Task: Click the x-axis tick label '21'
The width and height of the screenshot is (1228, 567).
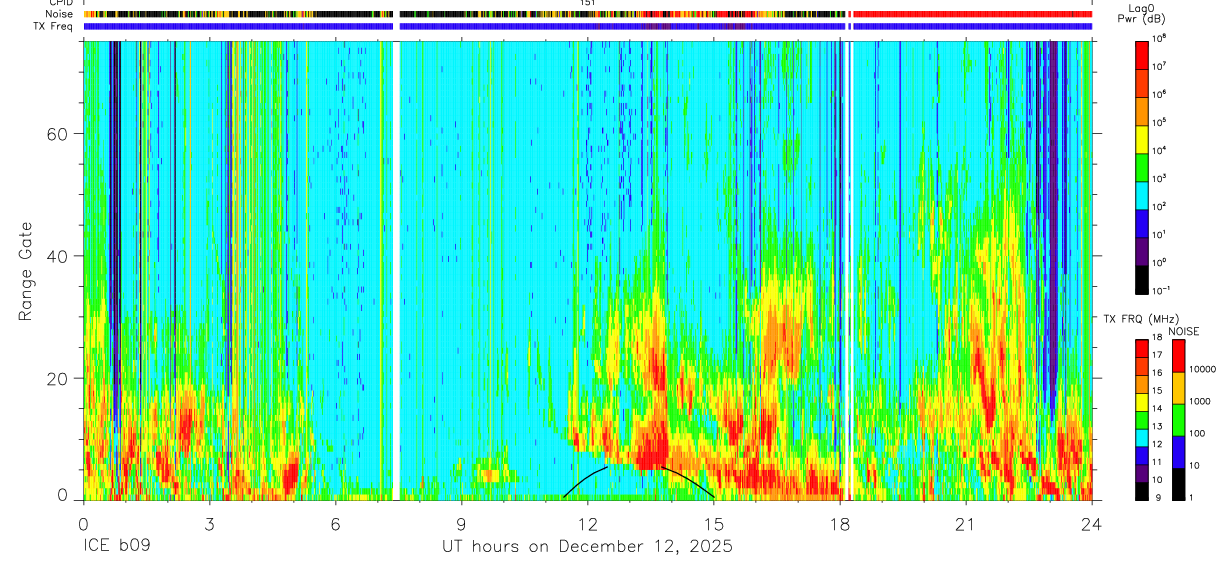Action: 966,525
